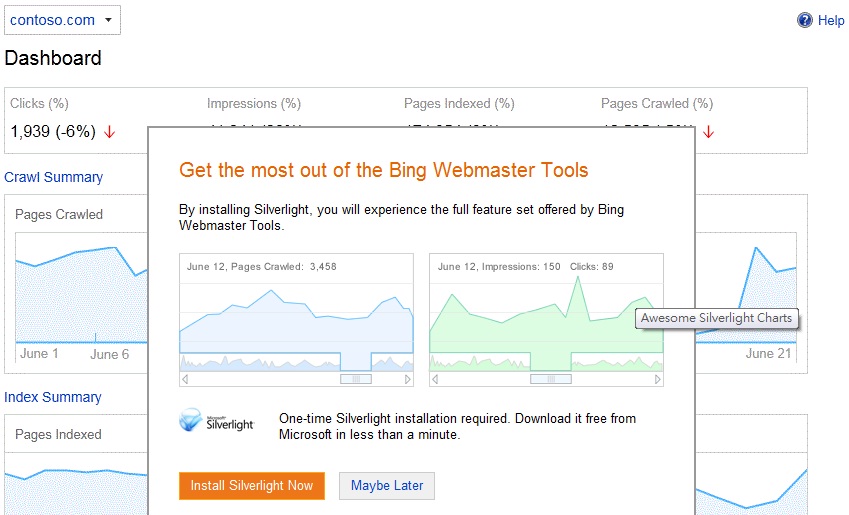The width and height of the screenshot is (849, 515).
Task: Open the Index Summary link
Action: pos(53,397)
